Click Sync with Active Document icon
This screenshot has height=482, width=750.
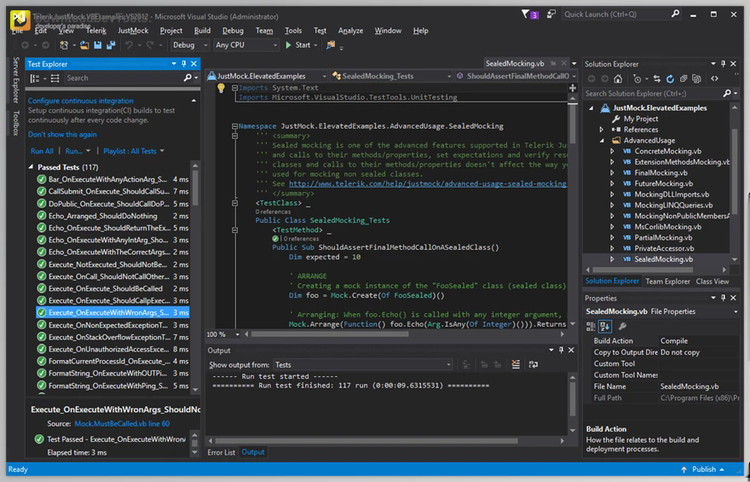[657, 78]
